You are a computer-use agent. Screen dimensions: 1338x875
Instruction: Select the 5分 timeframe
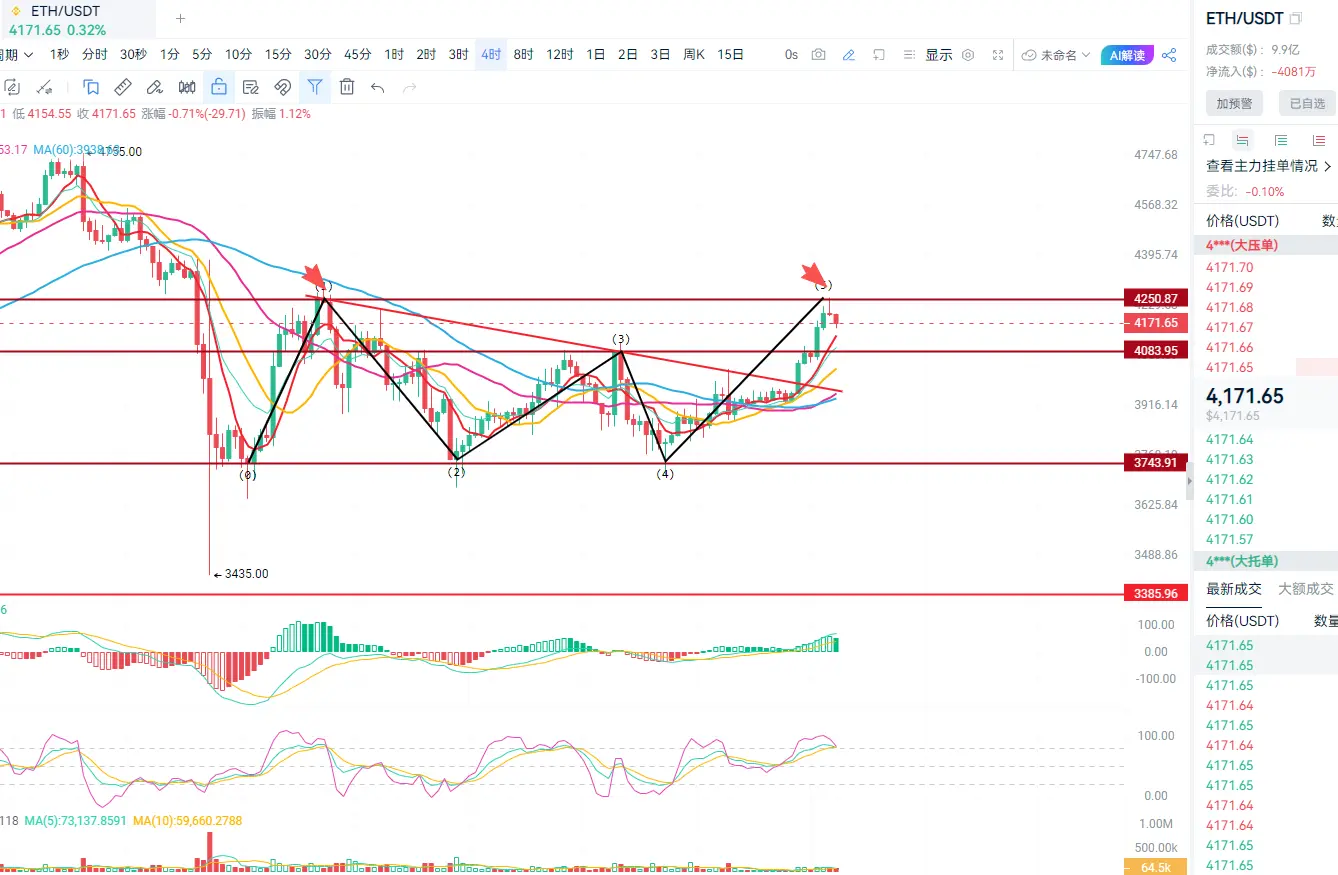click(202, 55)
